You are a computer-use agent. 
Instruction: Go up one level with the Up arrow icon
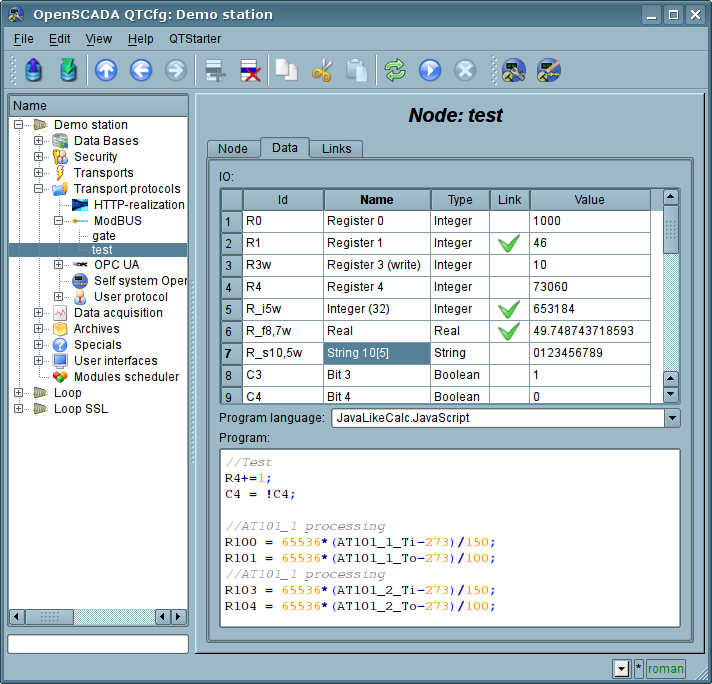pyautogui.click(x=106, y=70)
